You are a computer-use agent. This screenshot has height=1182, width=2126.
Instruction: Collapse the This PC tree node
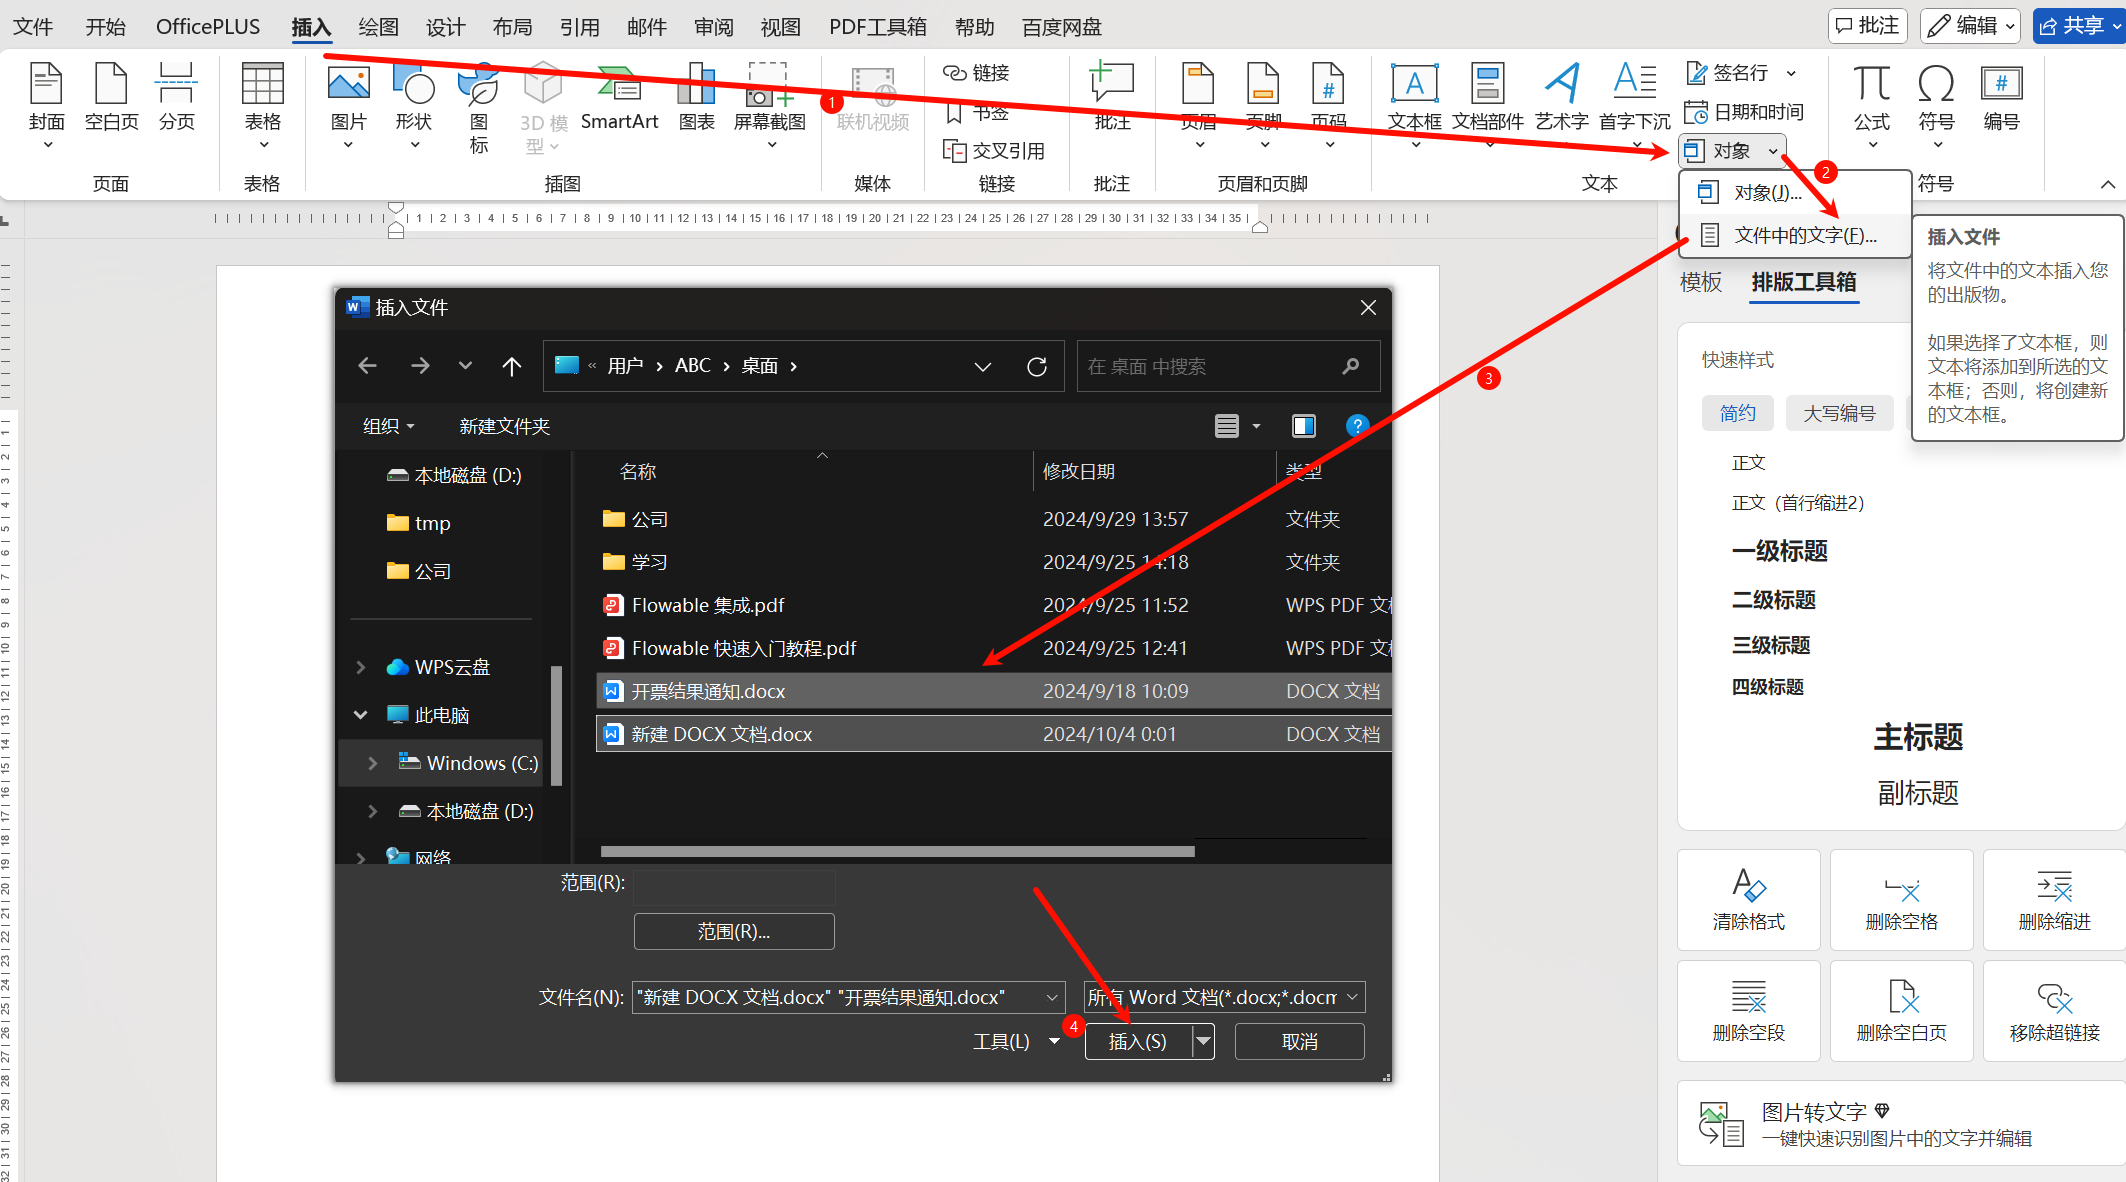361,715
